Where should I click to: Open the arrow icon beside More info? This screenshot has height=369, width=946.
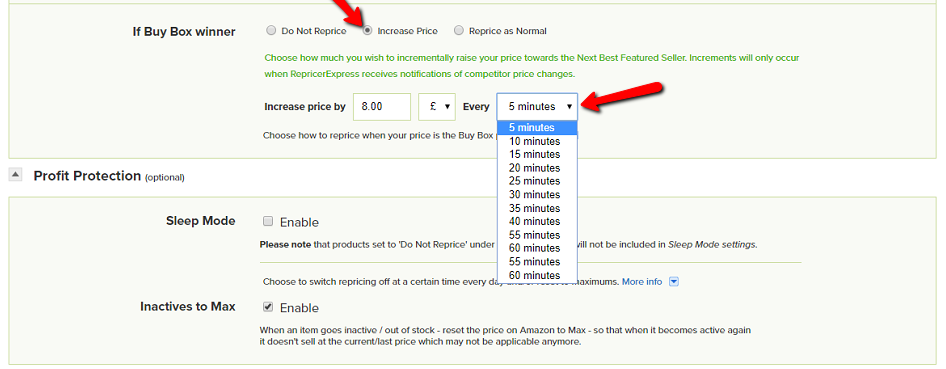coord(675,282)
